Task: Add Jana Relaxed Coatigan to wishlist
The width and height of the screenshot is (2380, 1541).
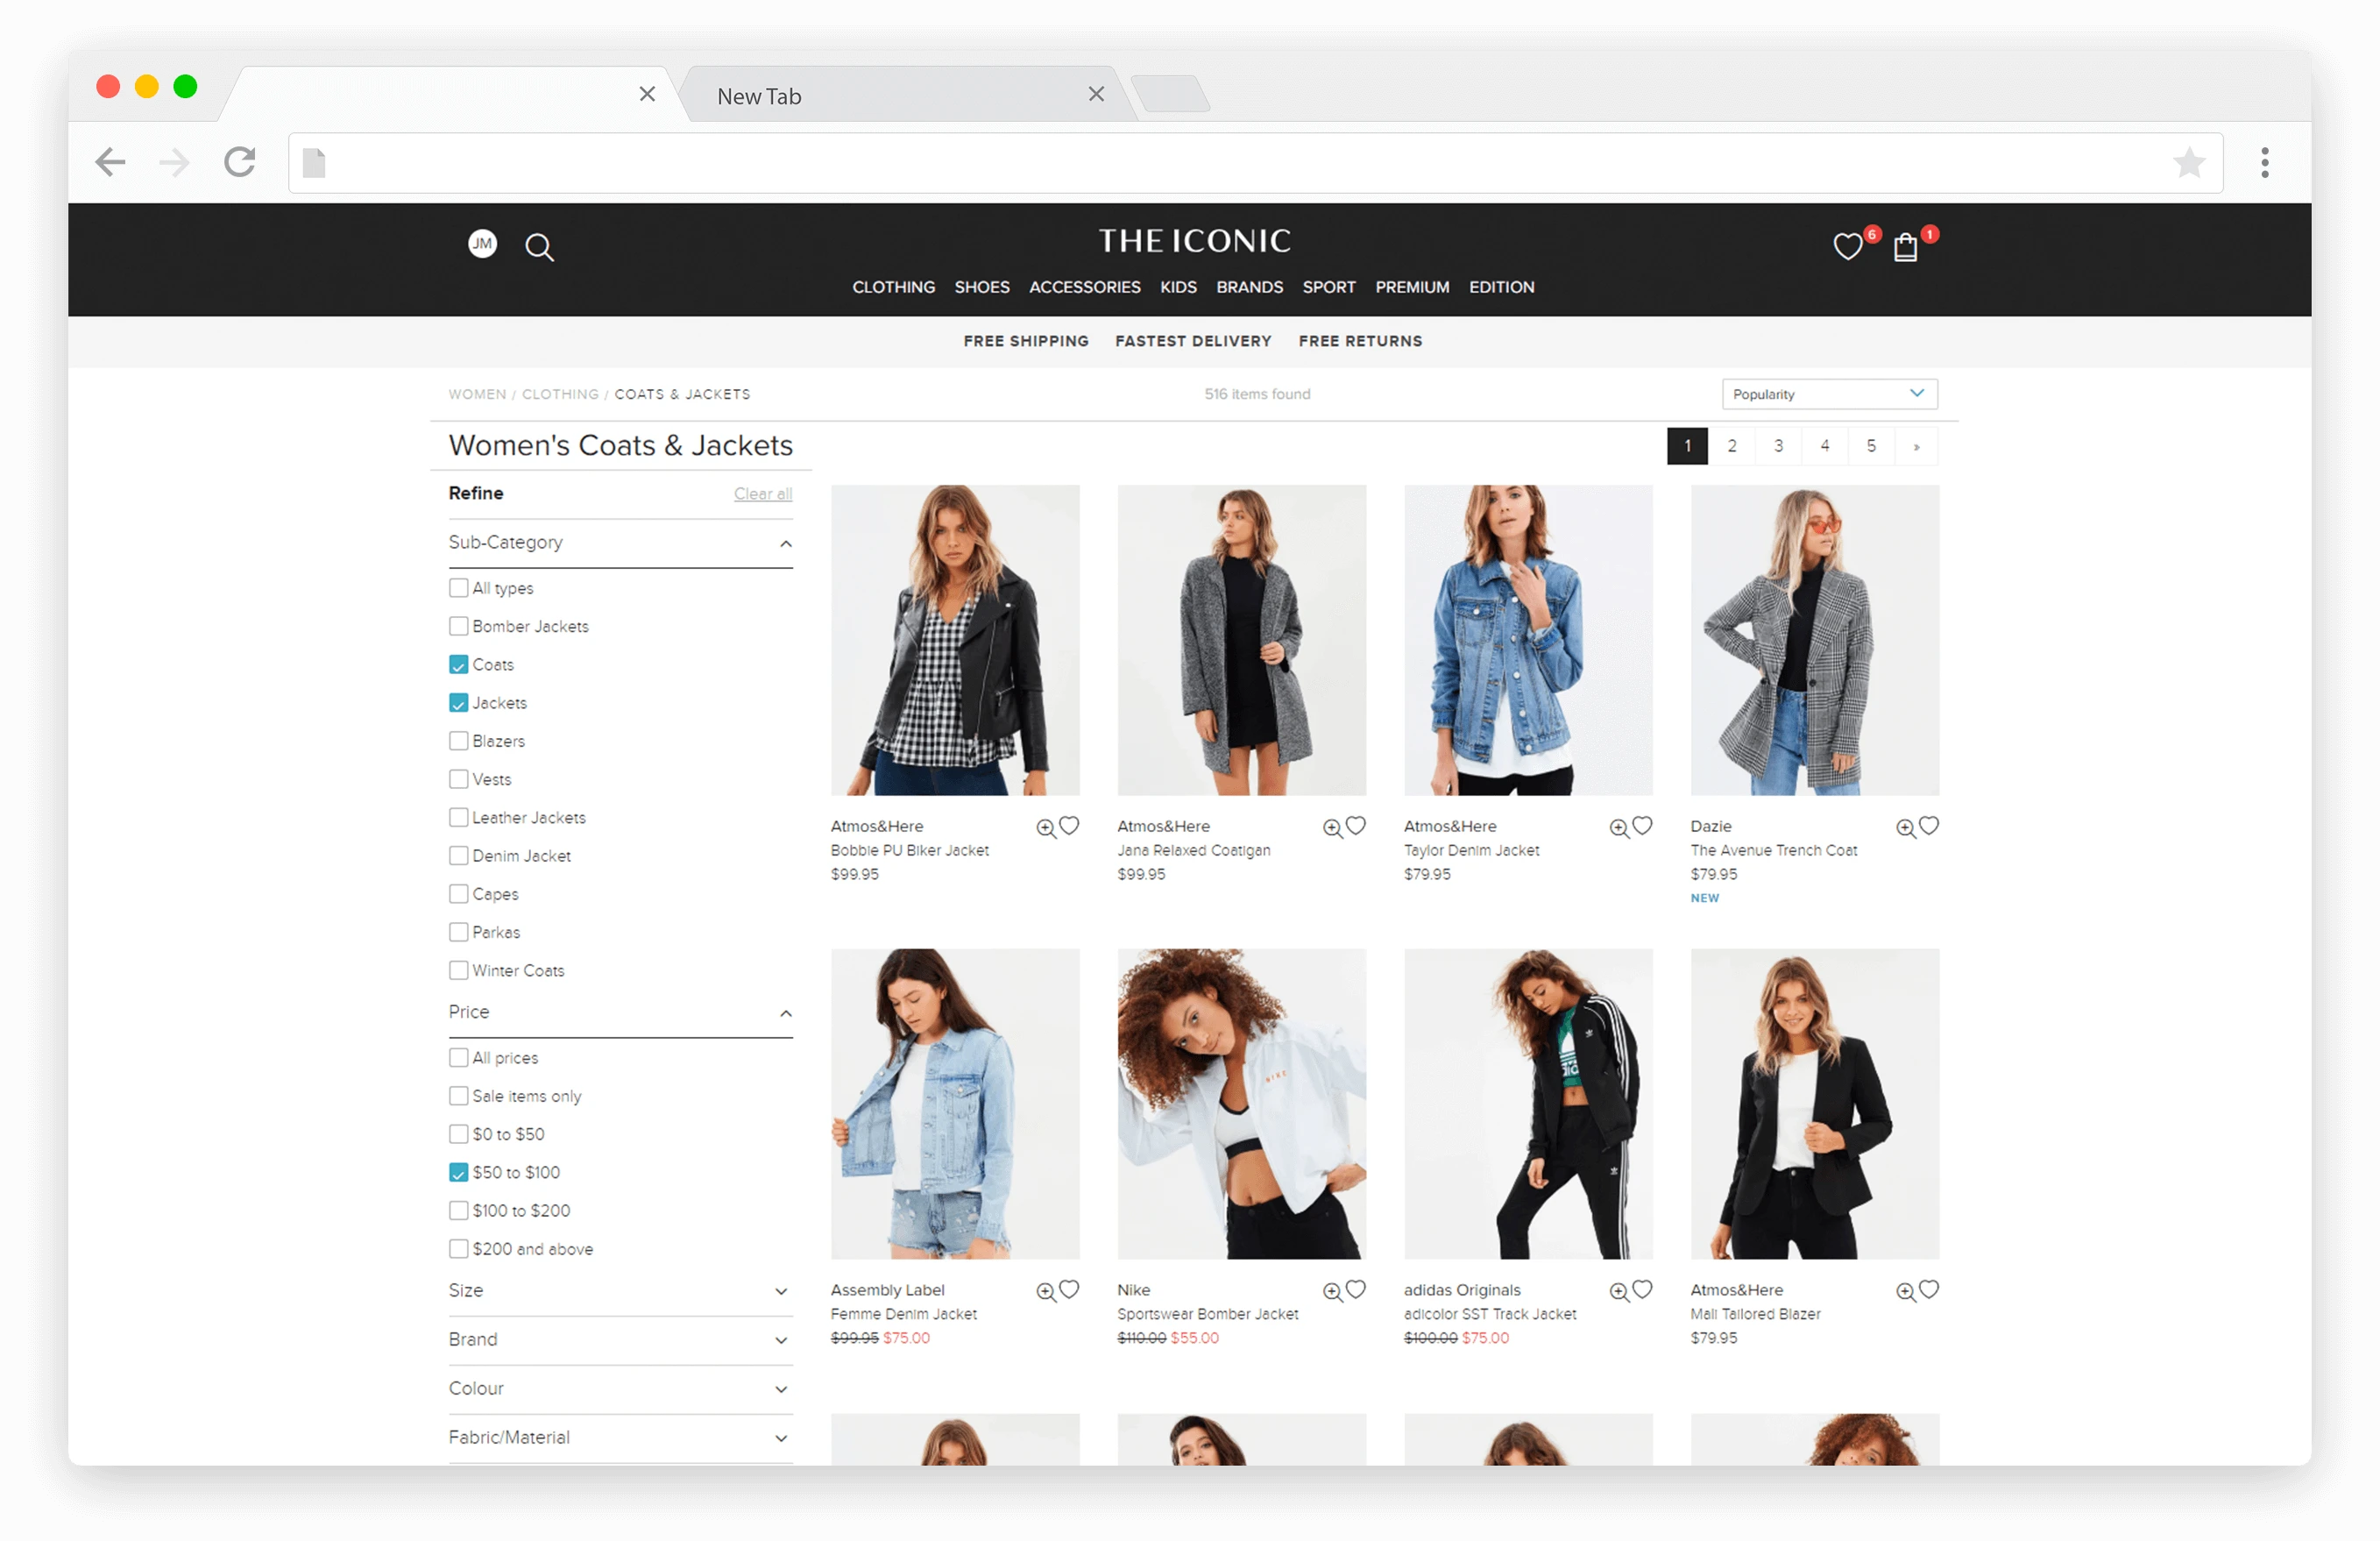Action: pyautogui.click(x=1356, y=826)
